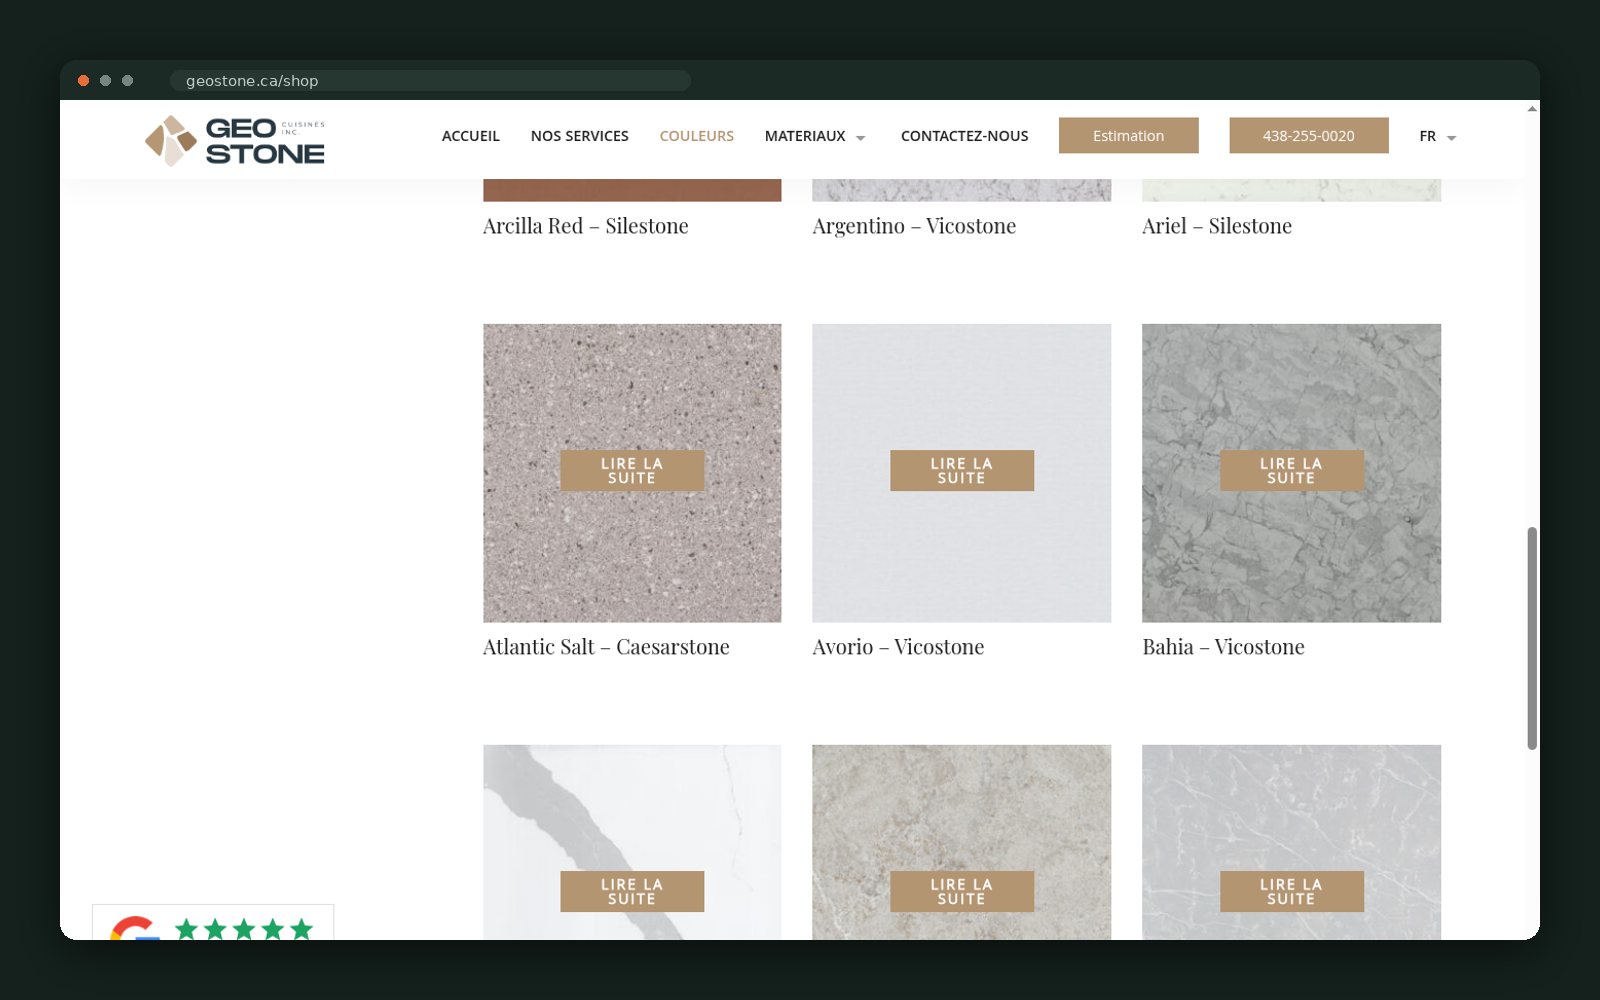Image resolution: width=1600 pixels, height=1000 pixels.
Task: Open the Ariel – Silestone title
Action: (1217, 226)
